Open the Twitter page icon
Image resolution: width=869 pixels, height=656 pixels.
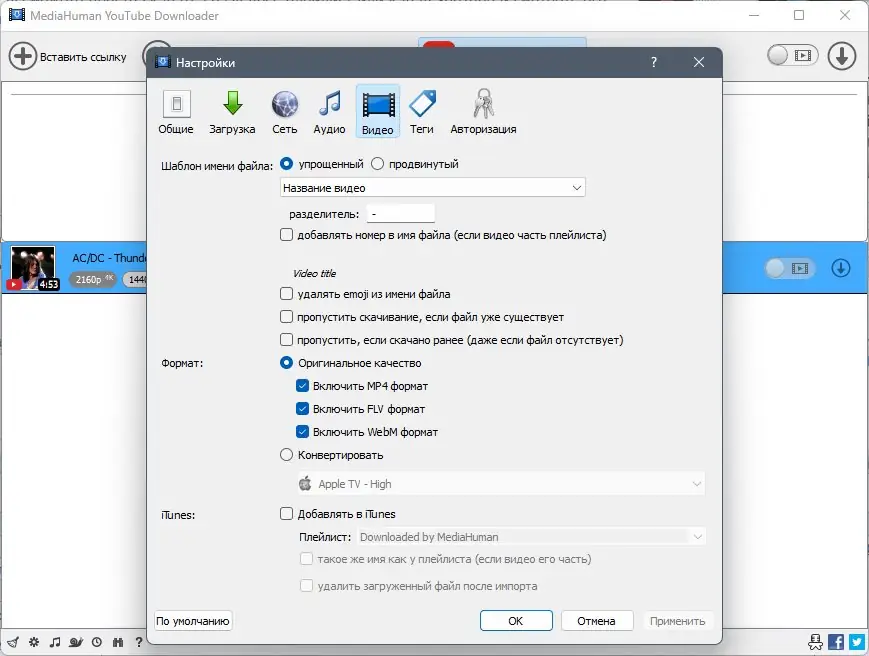[856, 642]
